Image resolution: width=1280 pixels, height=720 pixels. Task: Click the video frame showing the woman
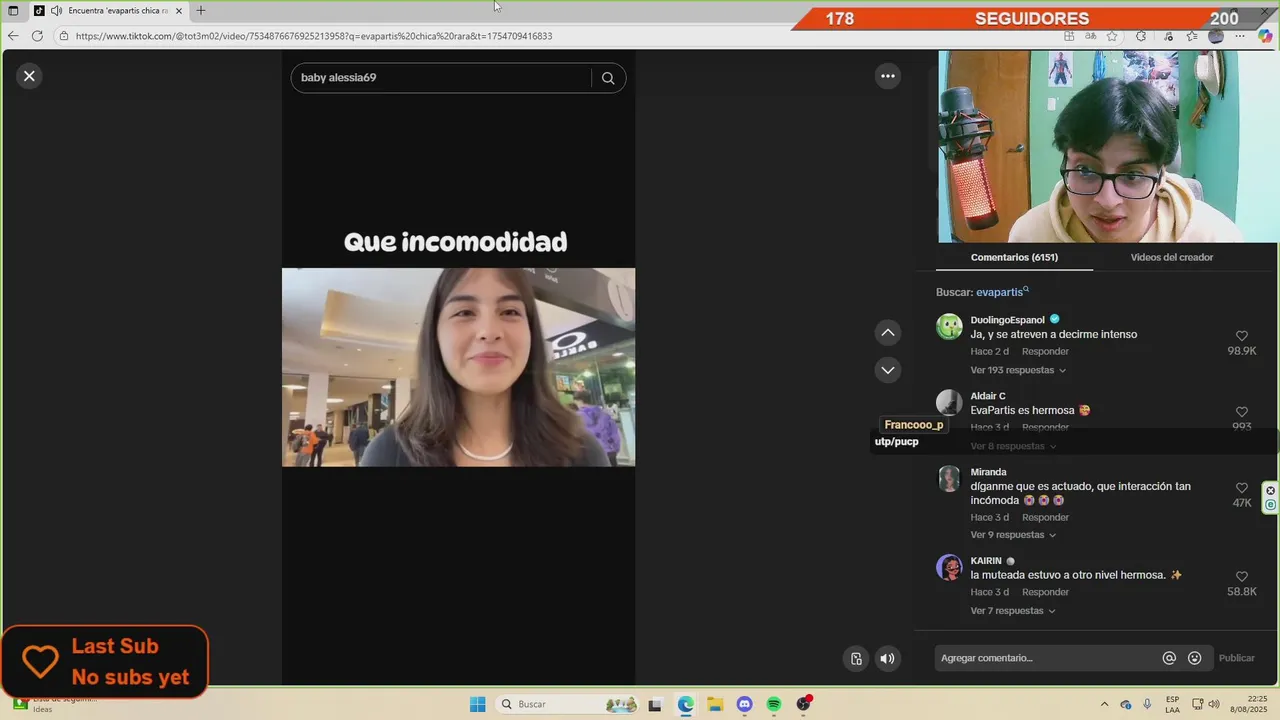pos(458,367)
